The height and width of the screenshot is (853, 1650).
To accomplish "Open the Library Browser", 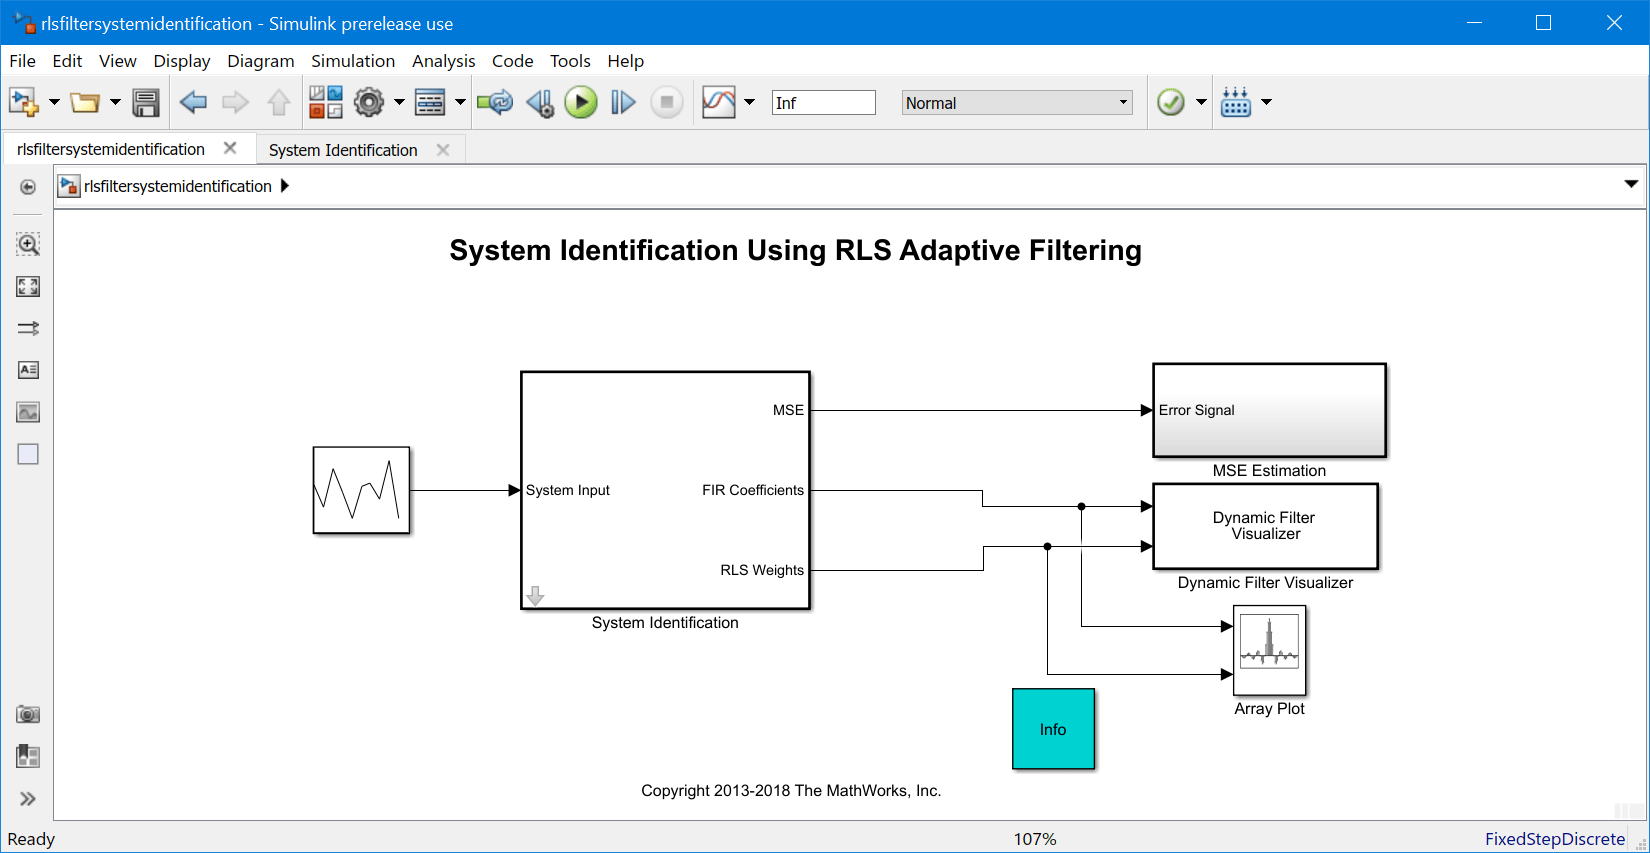I will click(325, 102).
